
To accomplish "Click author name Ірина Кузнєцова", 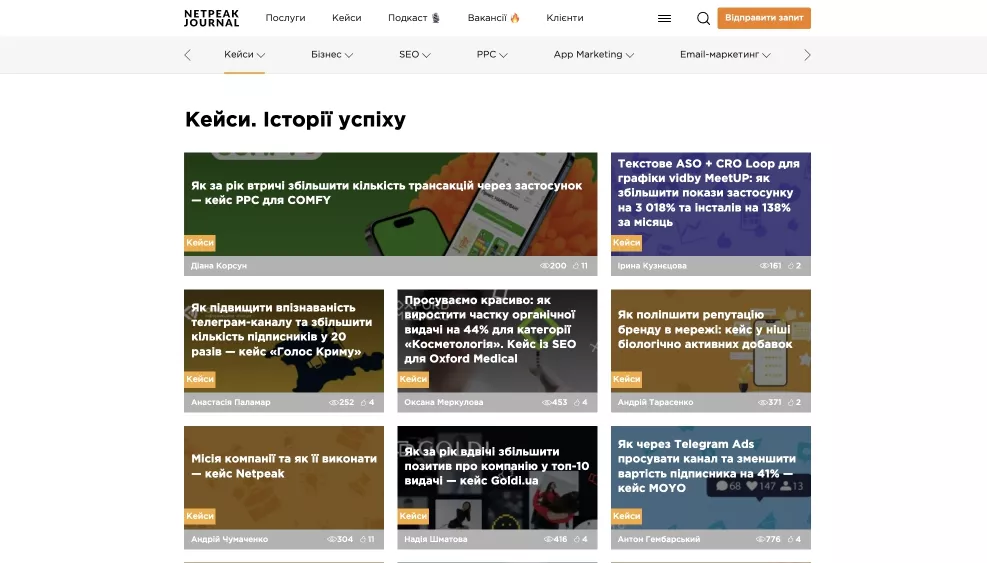I will pyautogui.click(x=652, y=266).
